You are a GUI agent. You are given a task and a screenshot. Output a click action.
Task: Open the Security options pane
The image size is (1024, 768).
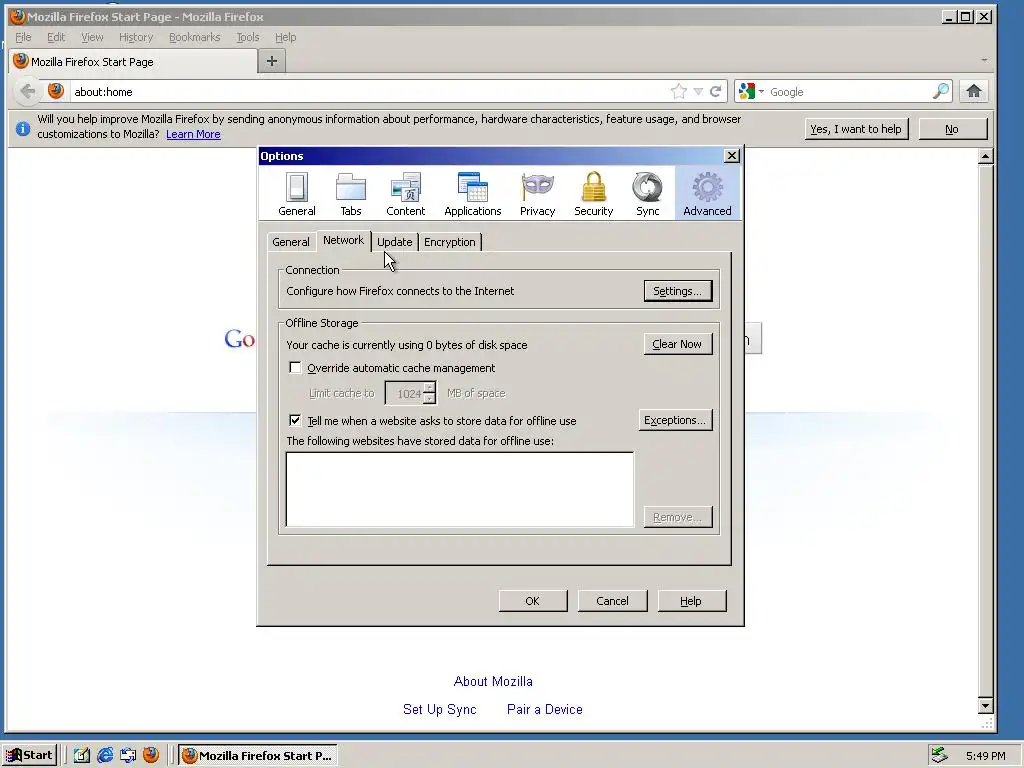click(594, 194)
